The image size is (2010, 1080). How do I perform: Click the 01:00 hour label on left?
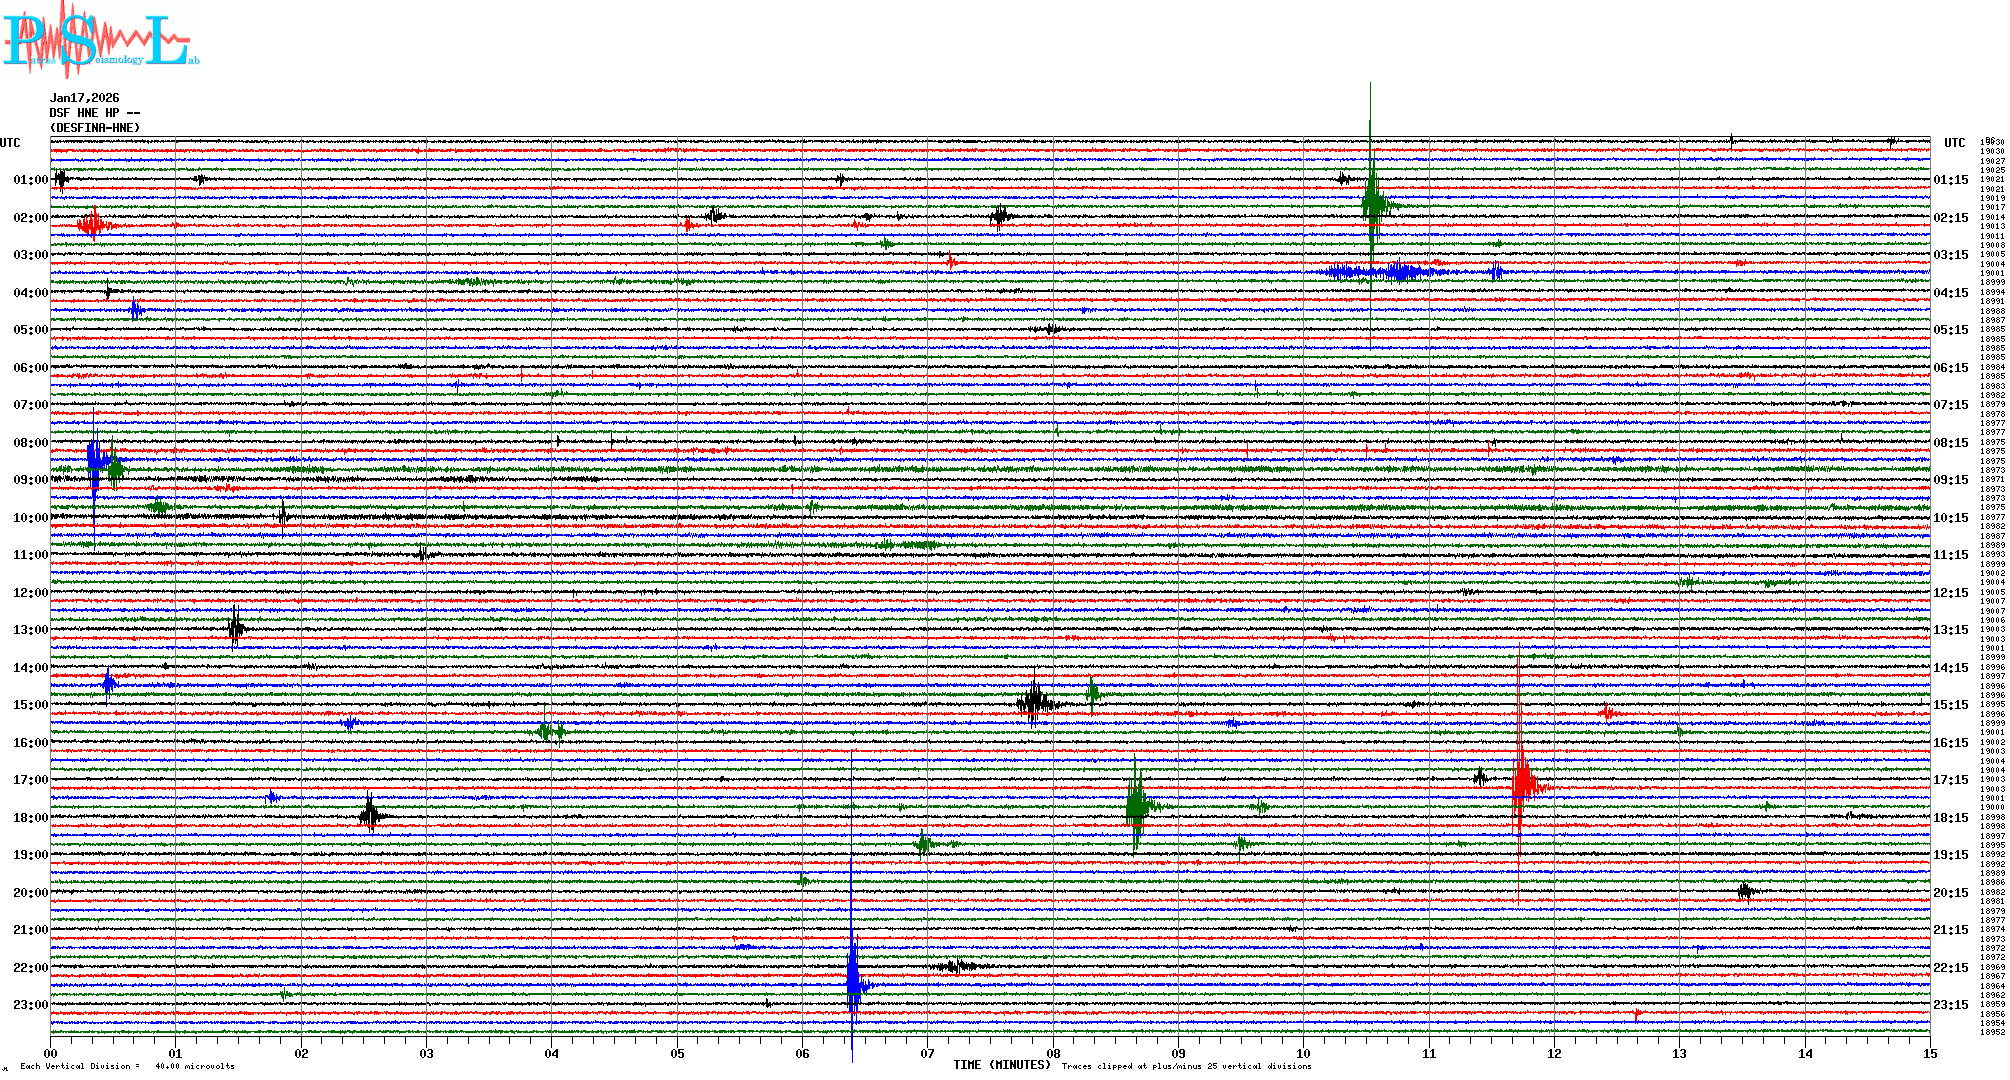(30, 180)
